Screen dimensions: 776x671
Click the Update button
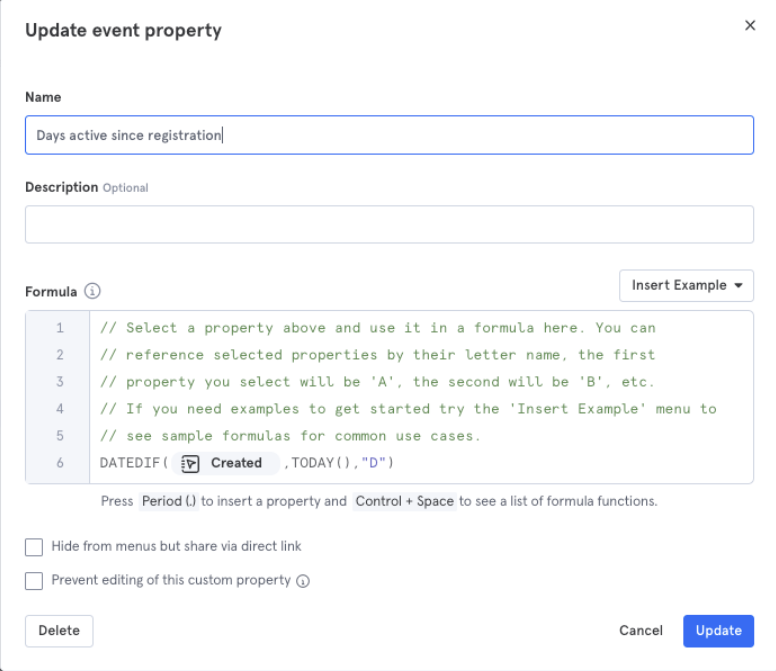(x=718, y=630)
